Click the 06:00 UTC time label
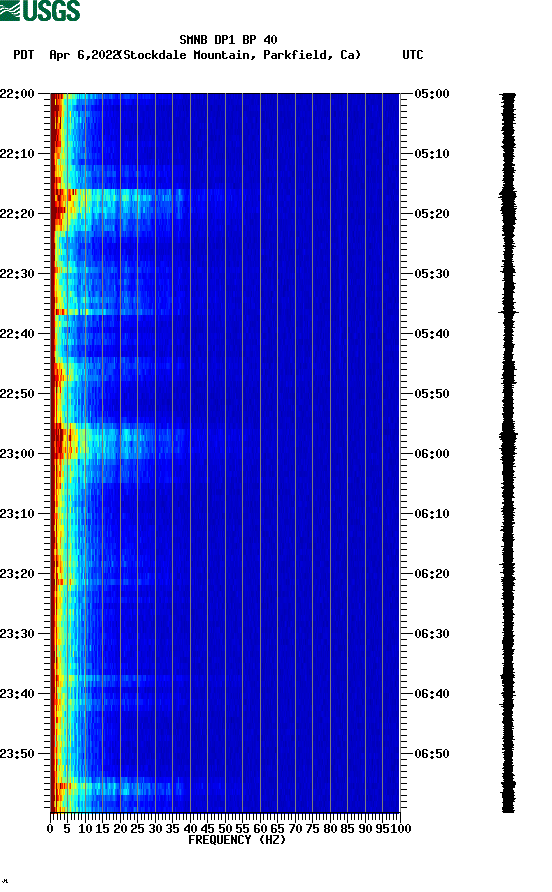The height and width of the screenshot is (892, 552). (432, 454)
